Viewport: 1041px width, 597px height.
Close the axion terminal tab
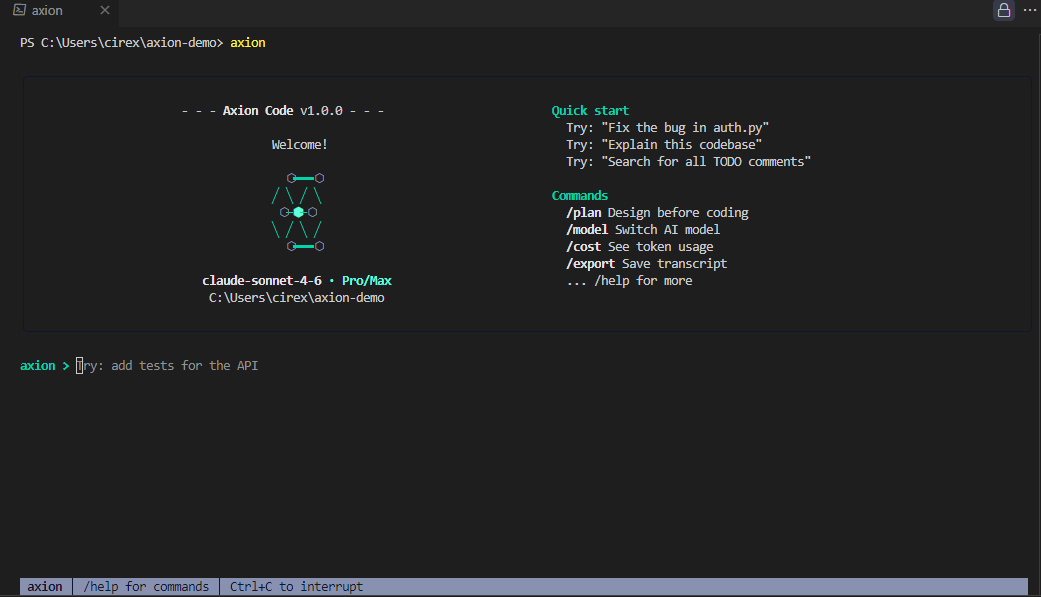click(x=105, y=10)
